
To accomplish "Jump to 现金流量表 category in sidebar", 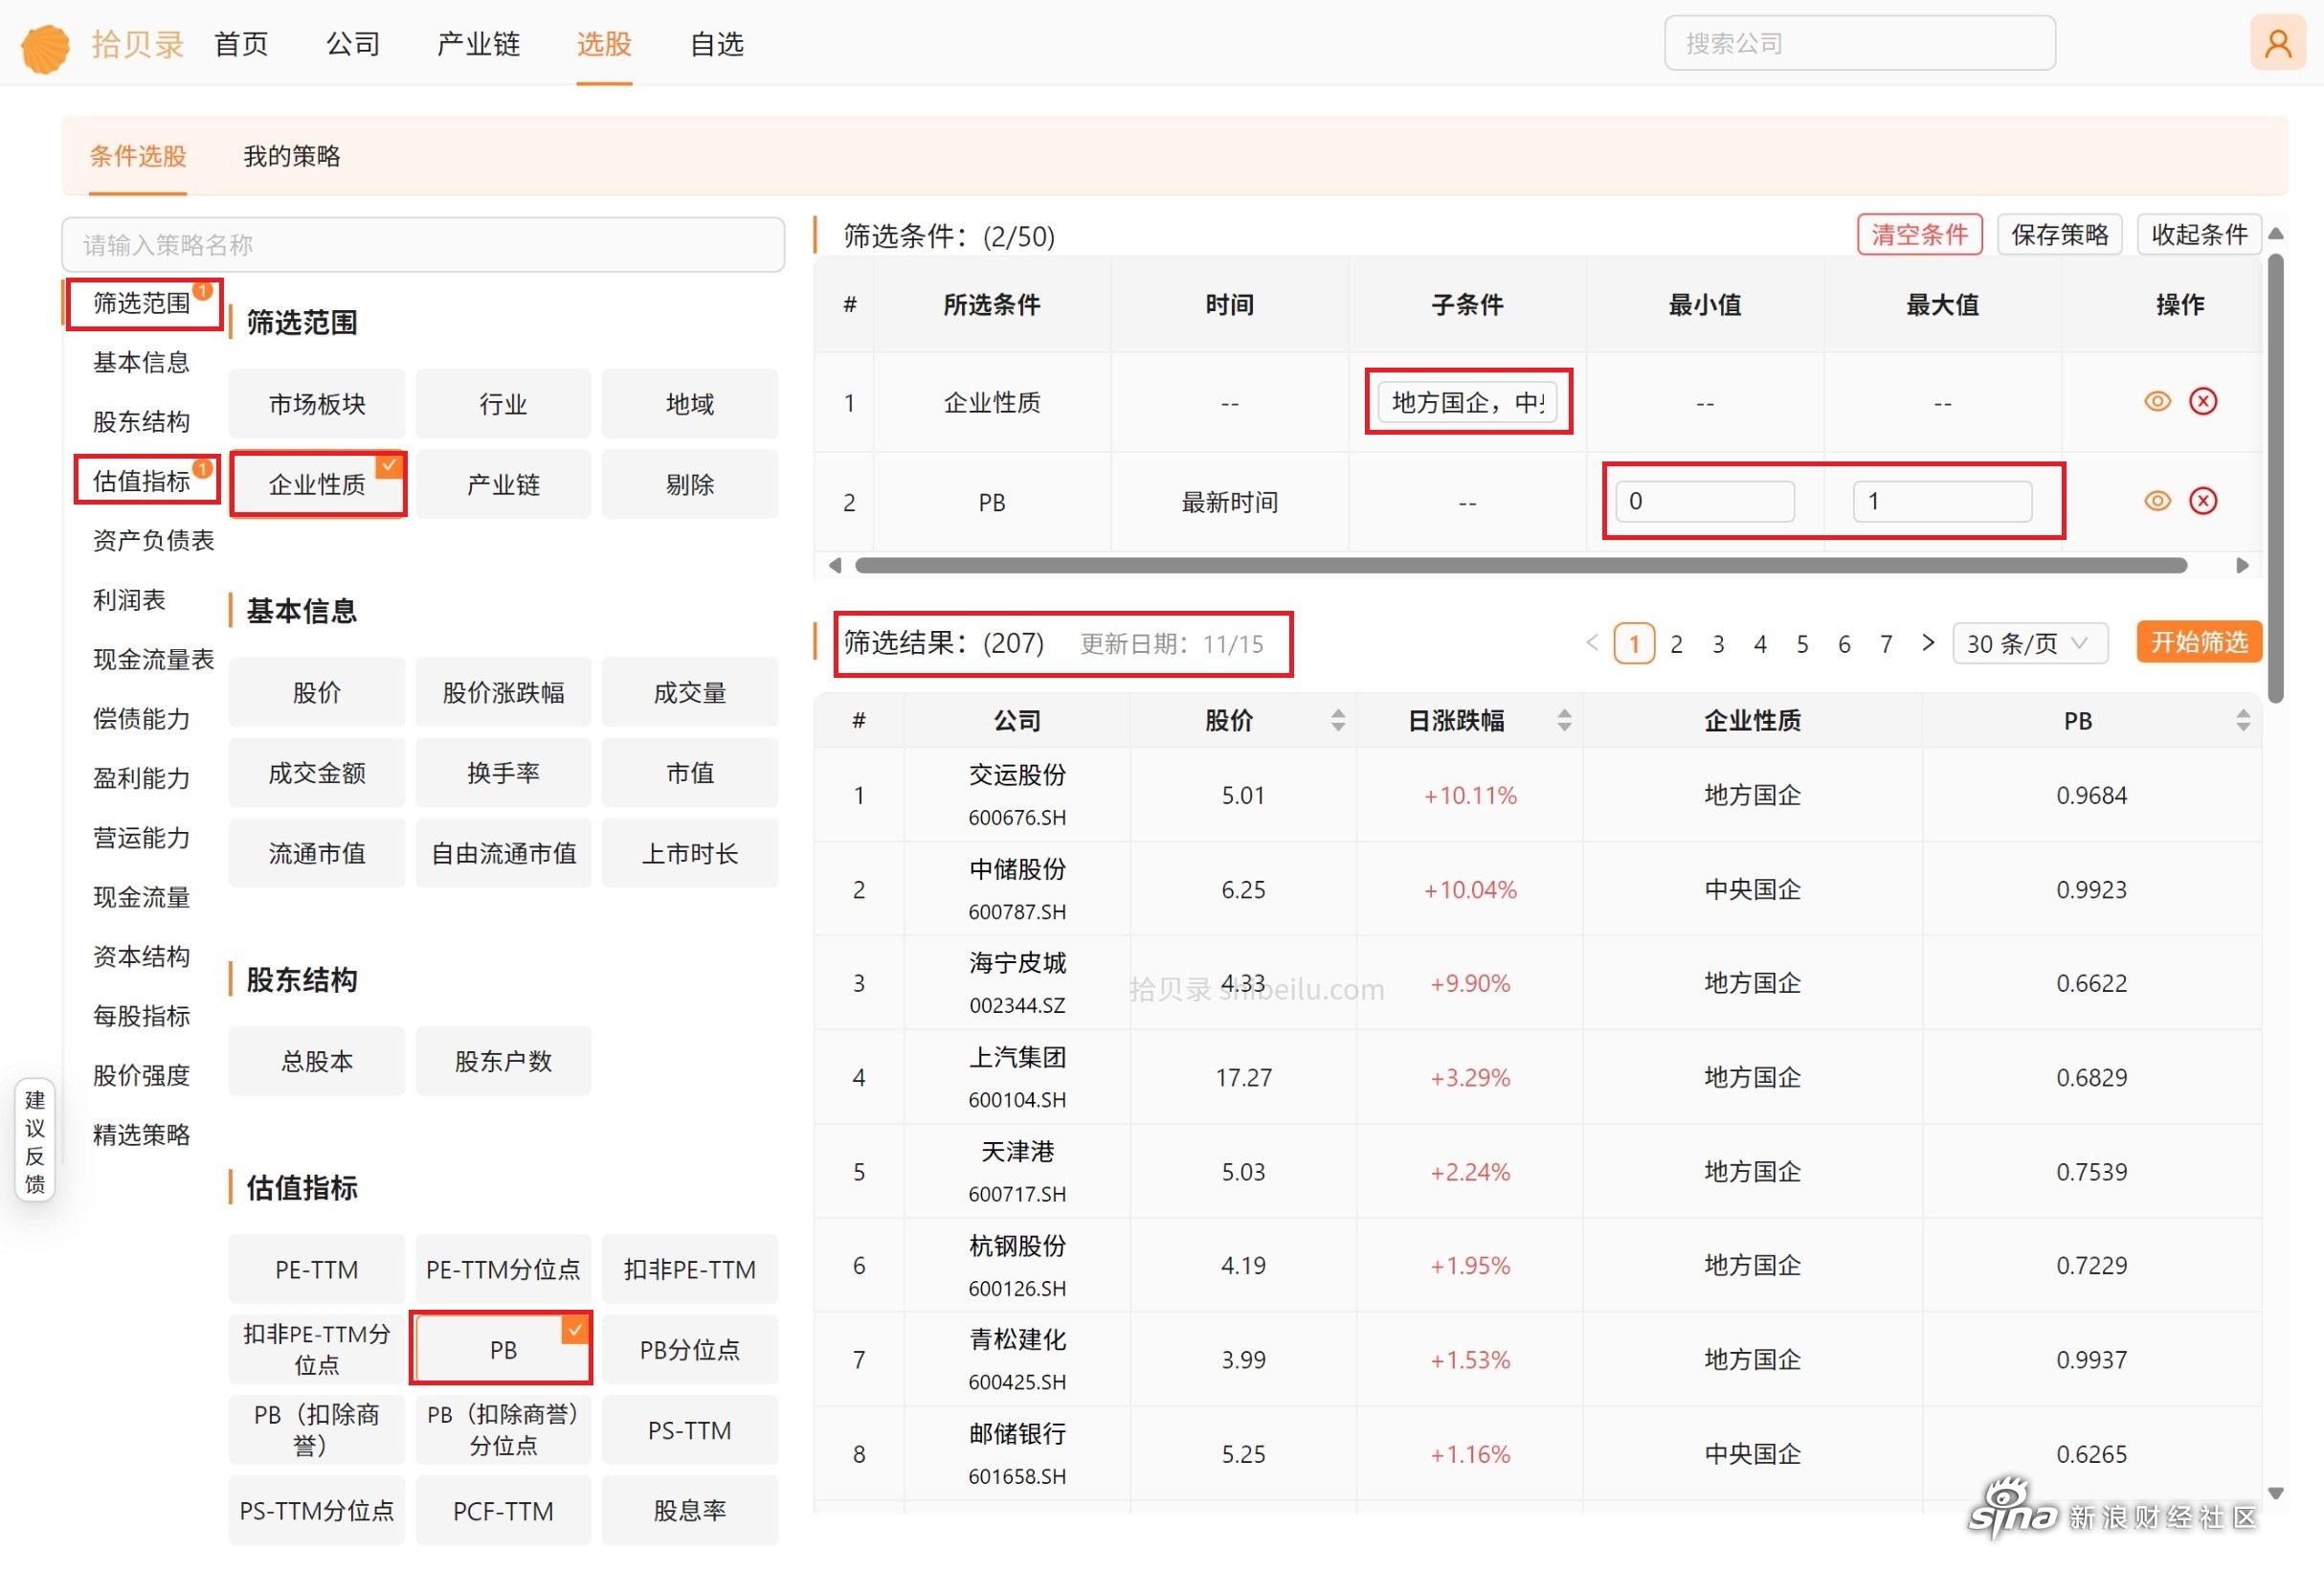I will (x=153, y=659).
